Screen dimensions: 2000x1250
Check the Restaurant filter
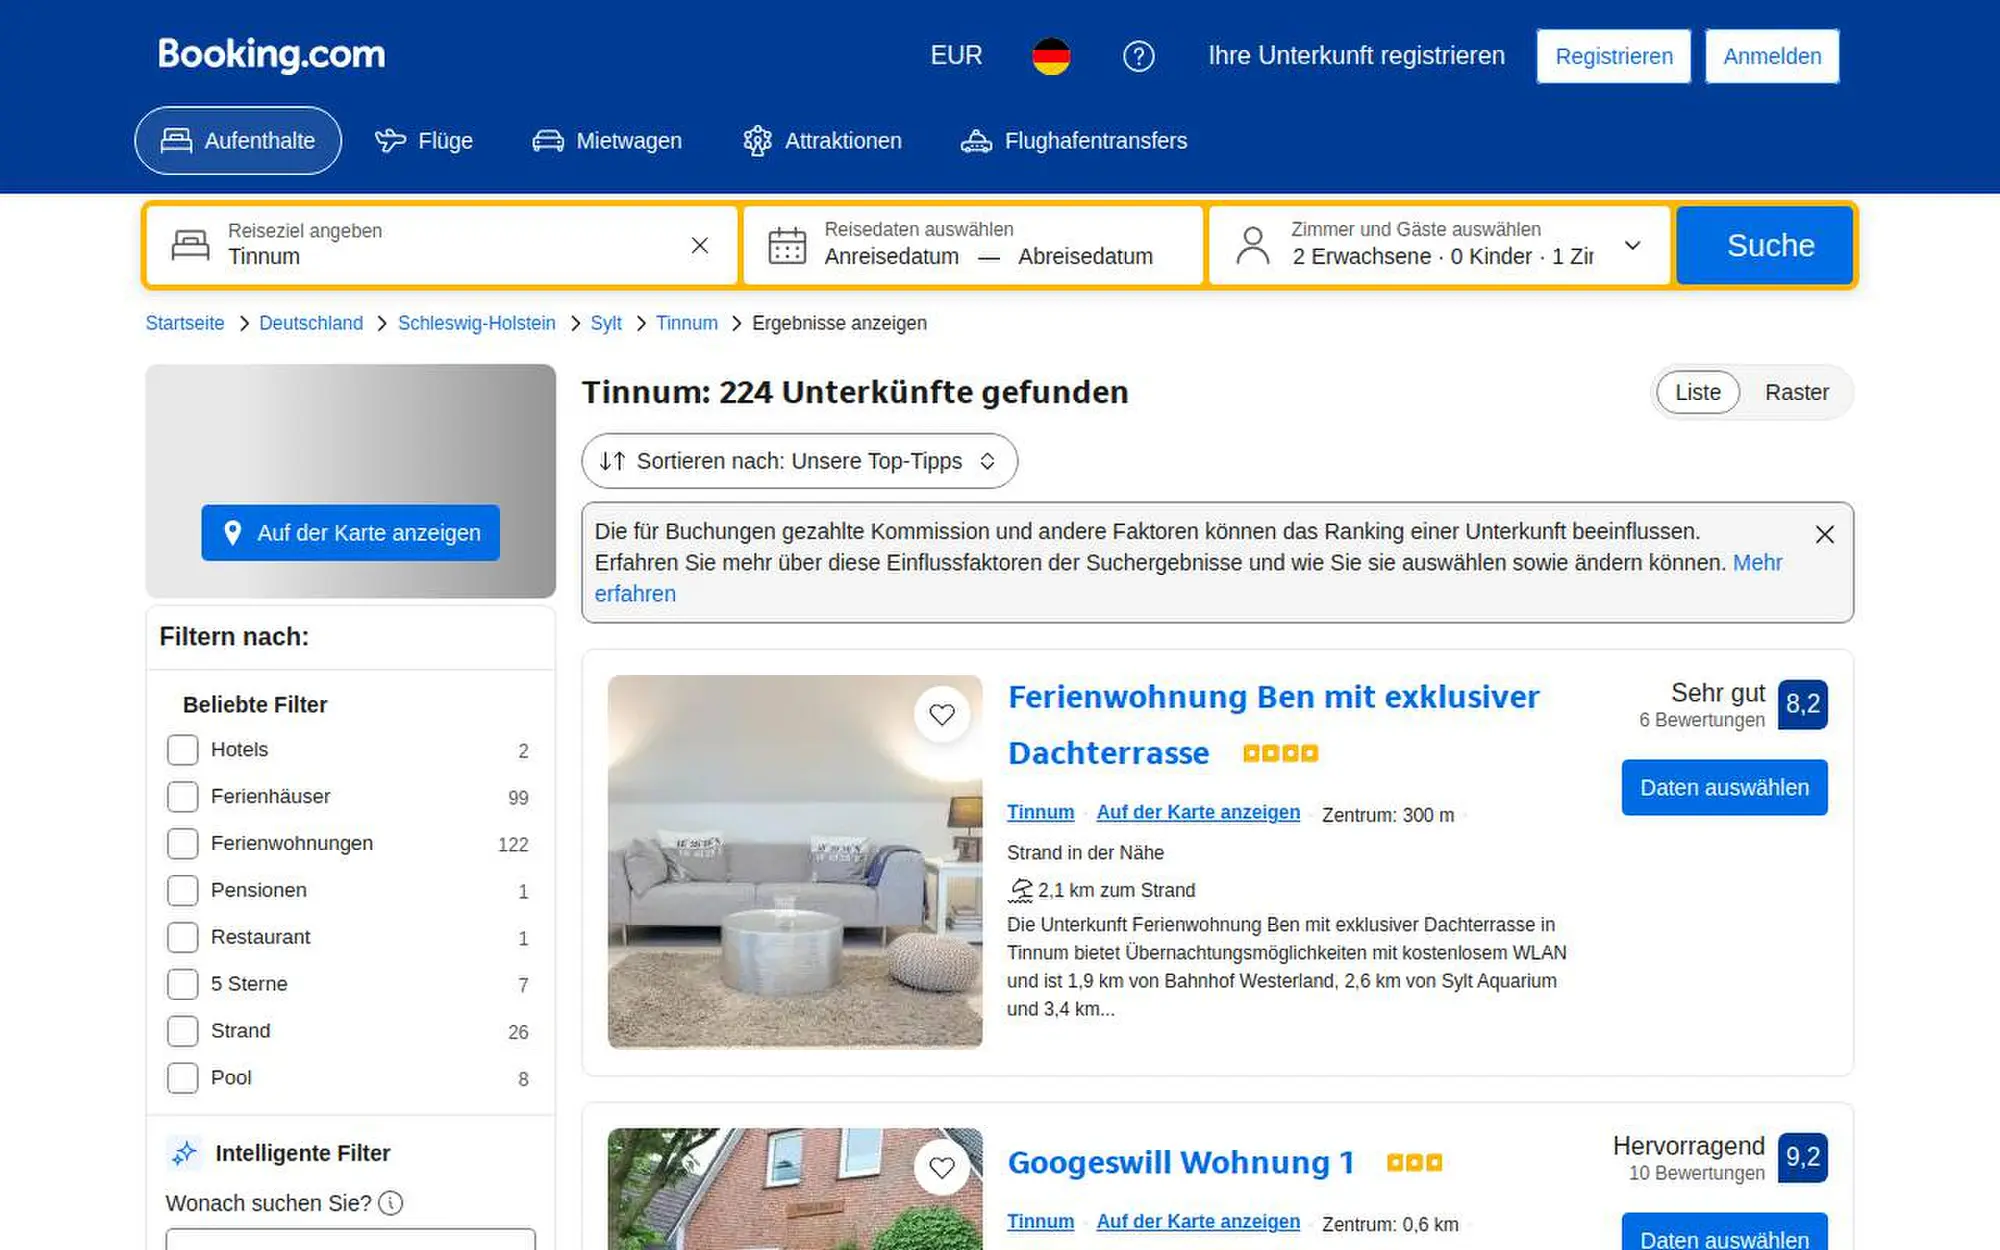point(182,937)
